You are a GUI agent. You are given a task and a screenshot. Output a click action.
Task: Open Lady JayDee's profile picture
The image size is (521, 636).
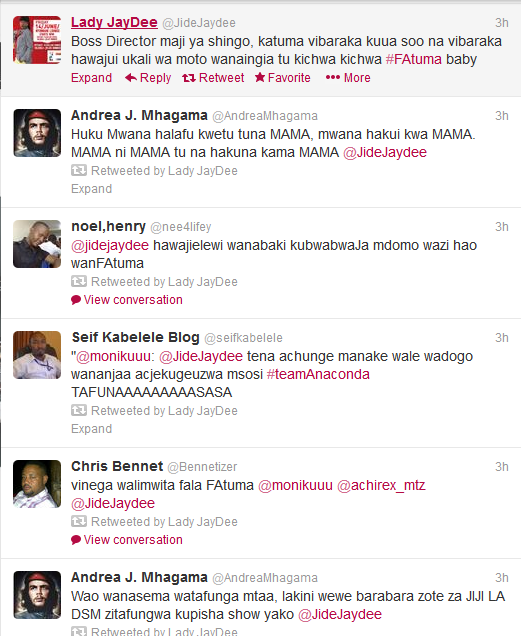tap(37, 40)
